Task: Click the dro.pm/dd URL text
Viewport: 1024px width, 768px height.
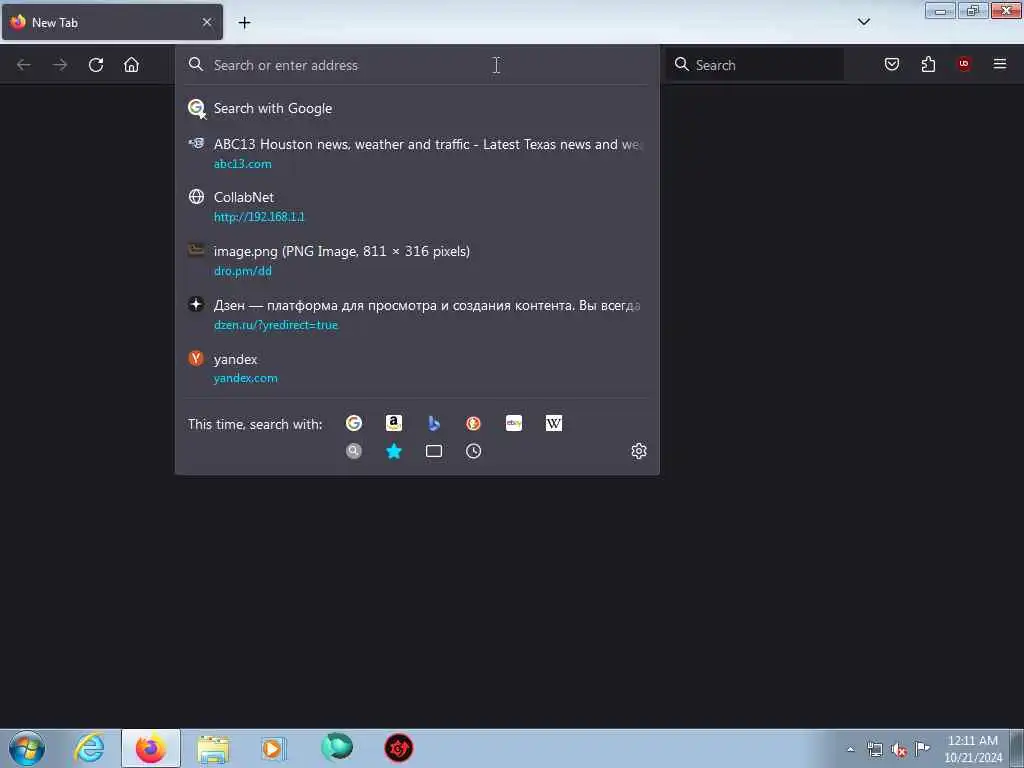Action: [x=242, y=271]
